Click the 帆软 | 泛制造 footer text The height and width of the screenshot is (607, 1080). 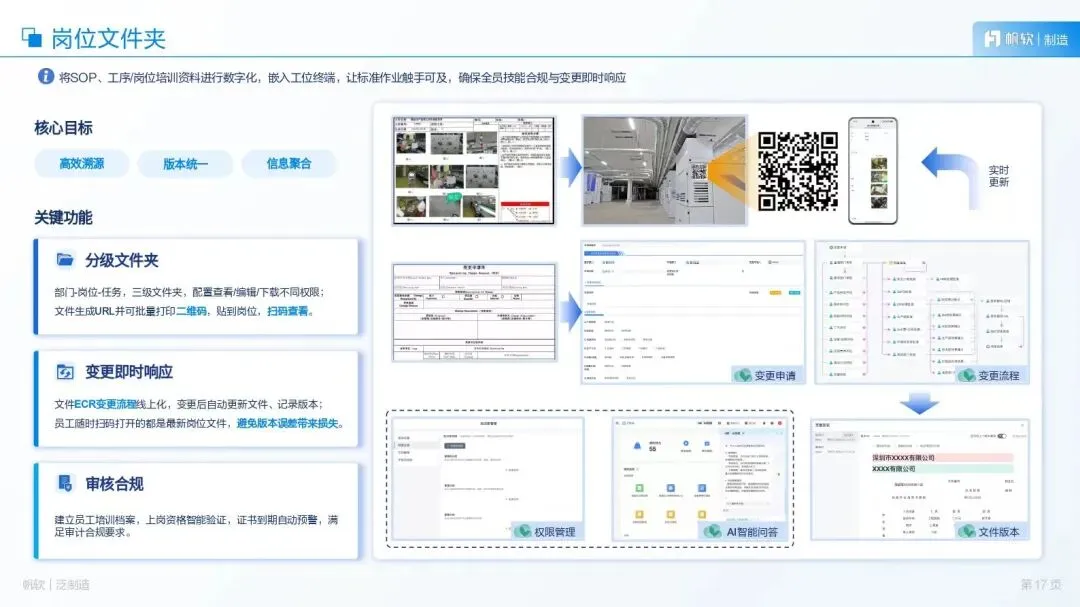56,585
